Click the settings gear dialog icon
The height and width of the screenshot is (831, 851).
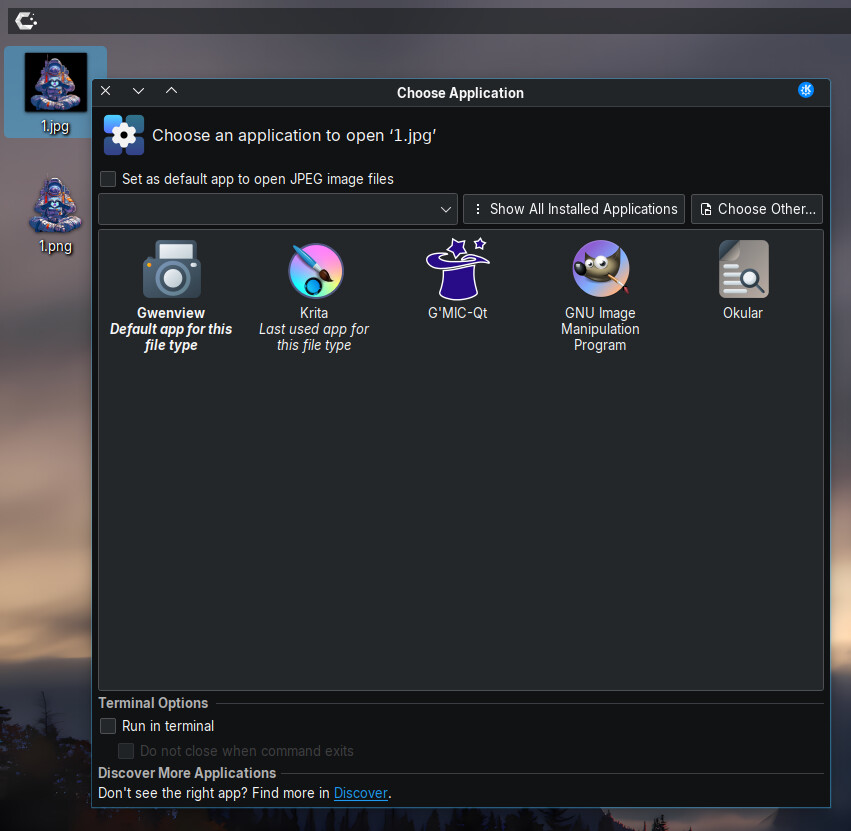click(124, 135)
